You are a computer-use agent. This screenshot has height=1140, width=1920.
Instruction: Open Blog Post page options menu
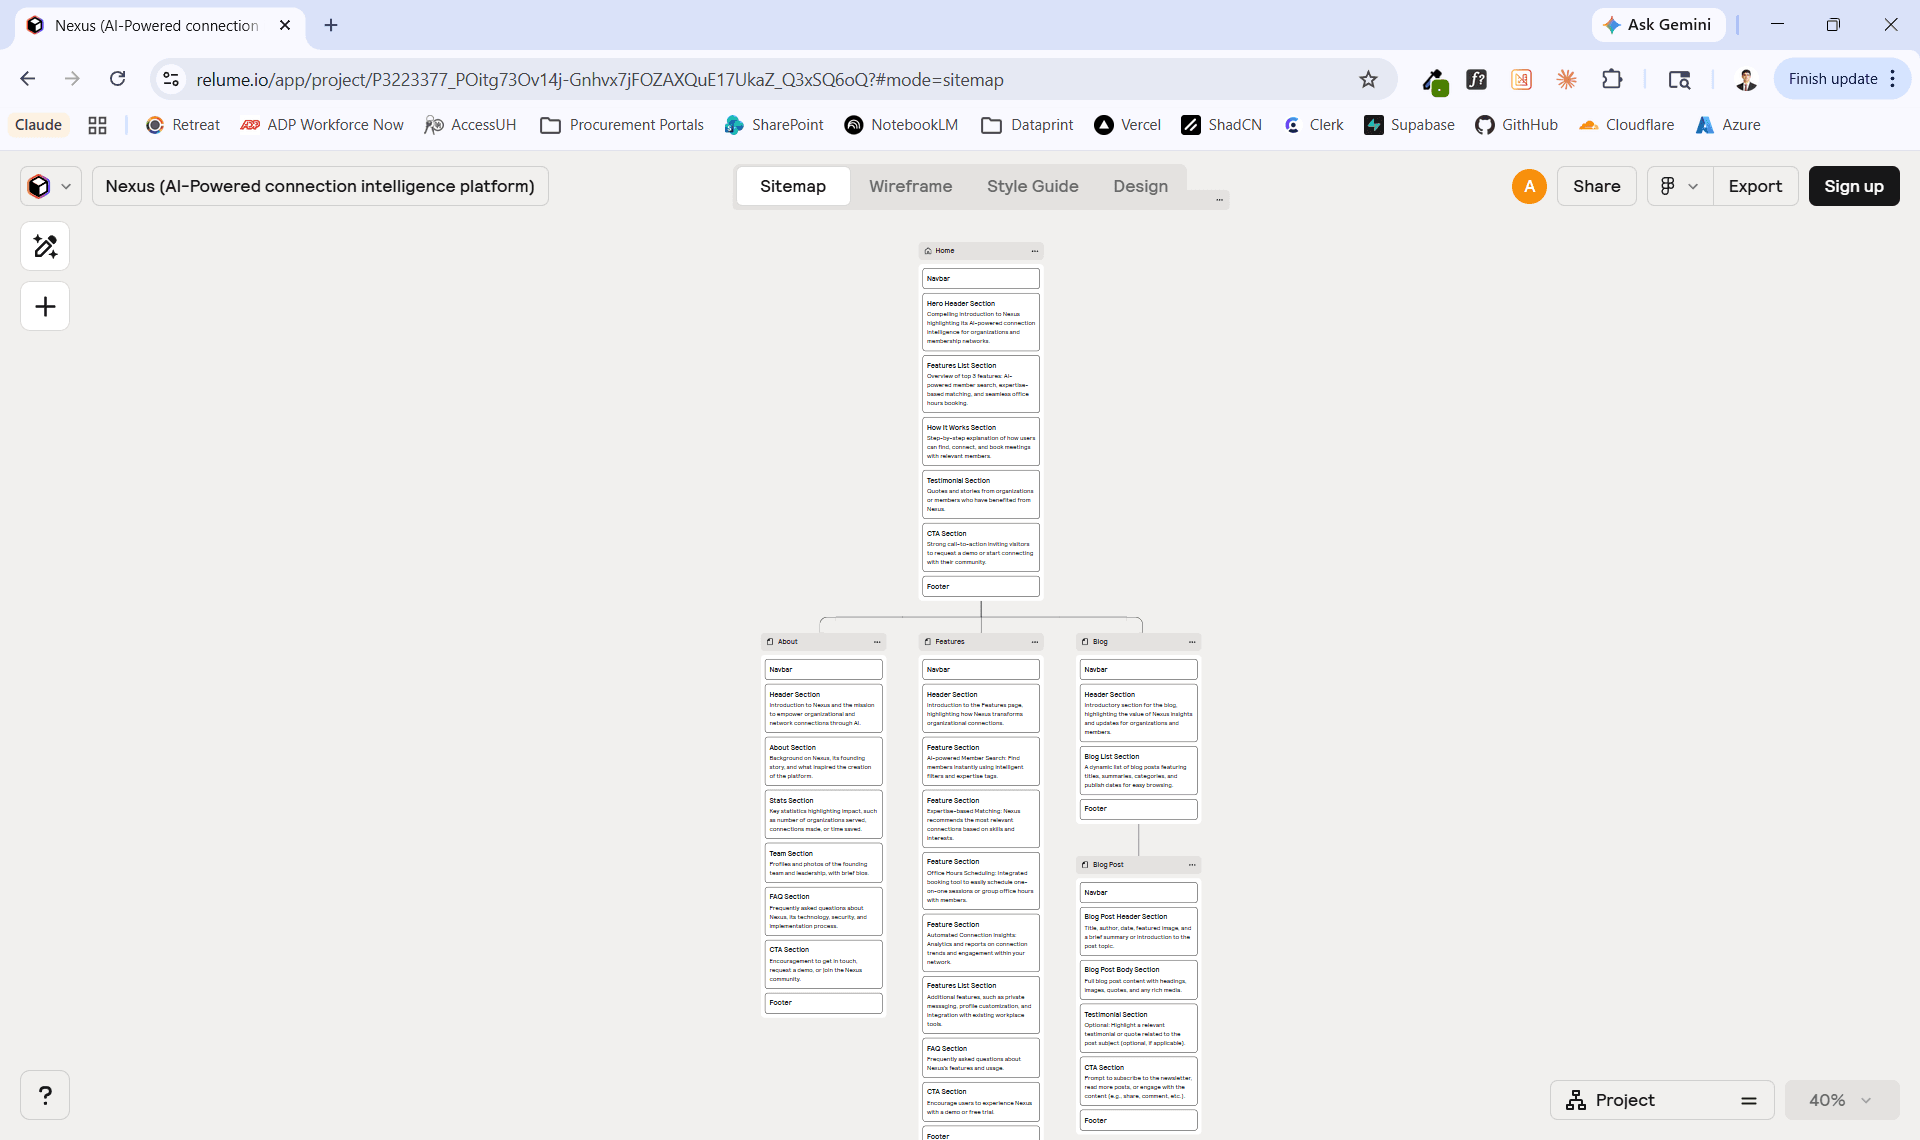pos(1192,865)
